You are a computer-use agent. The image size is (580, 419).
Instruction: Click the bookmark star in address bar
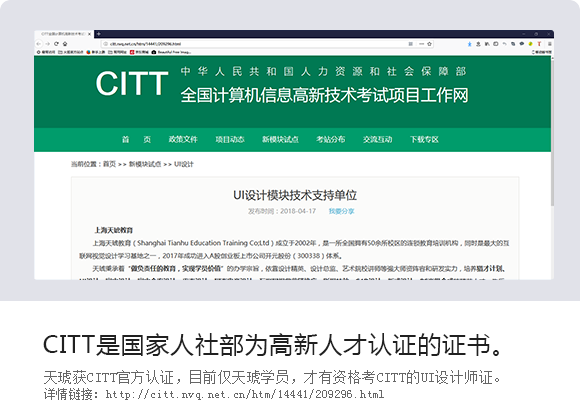[x=429, y=44]
